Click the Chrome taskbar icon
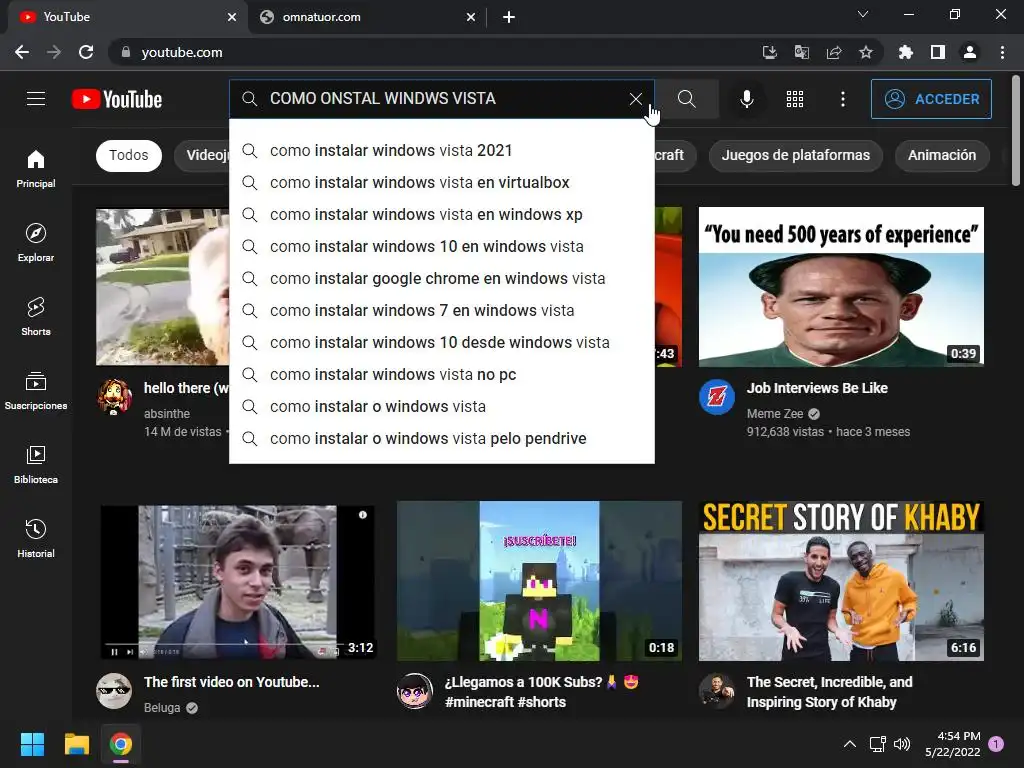The height and width of the screenshot is (768, 1024). click(121, 744)
